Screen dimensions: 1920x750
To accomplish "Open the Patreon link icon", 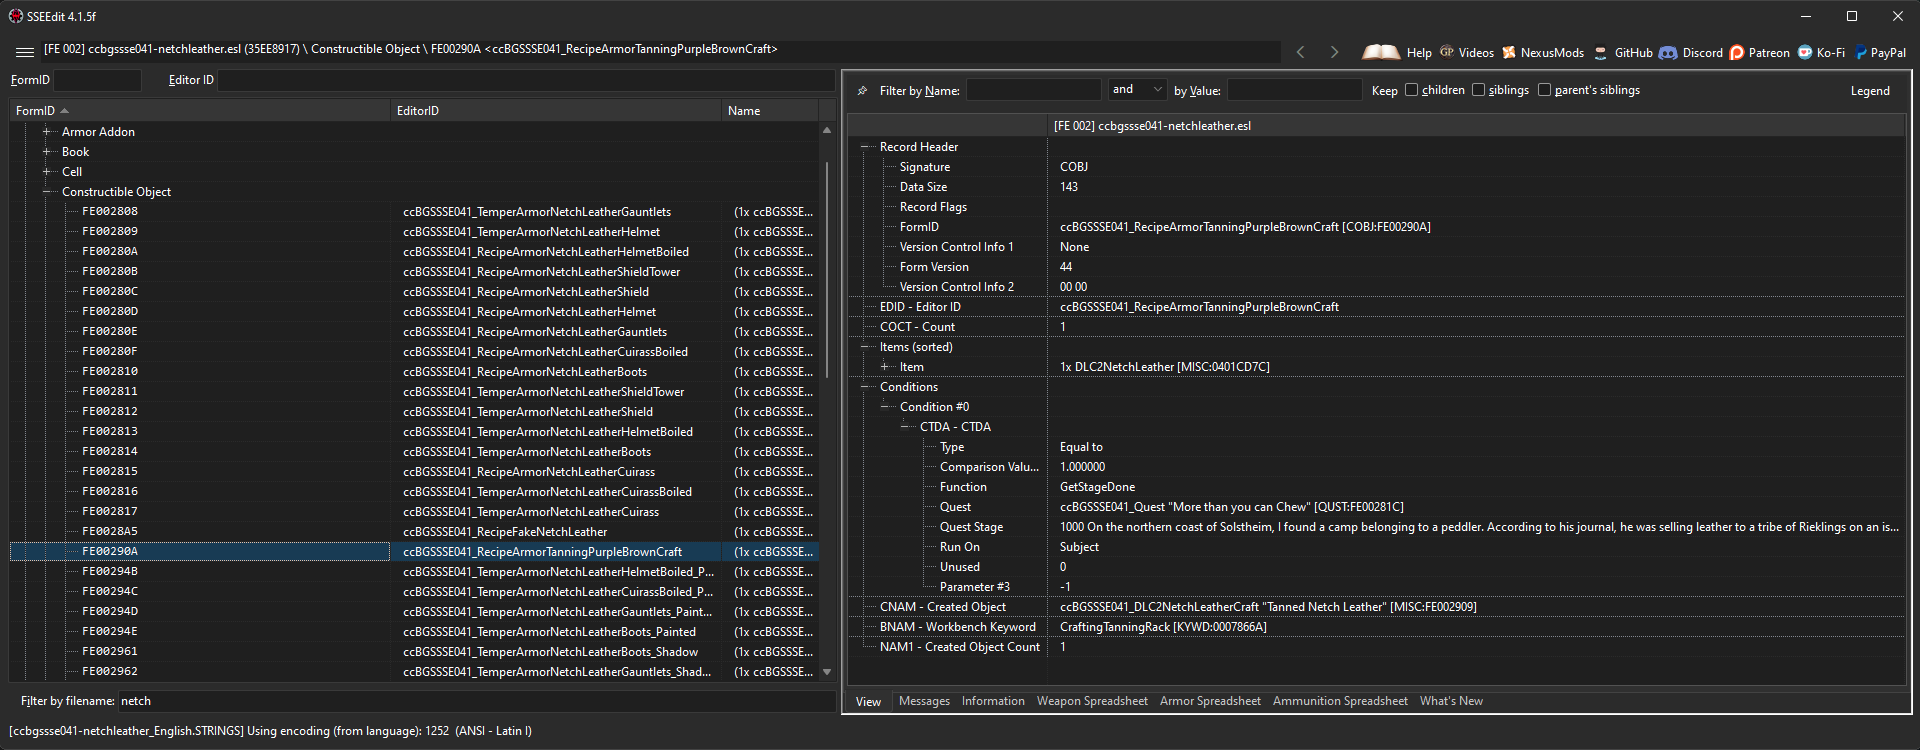I will [1737, 53].
